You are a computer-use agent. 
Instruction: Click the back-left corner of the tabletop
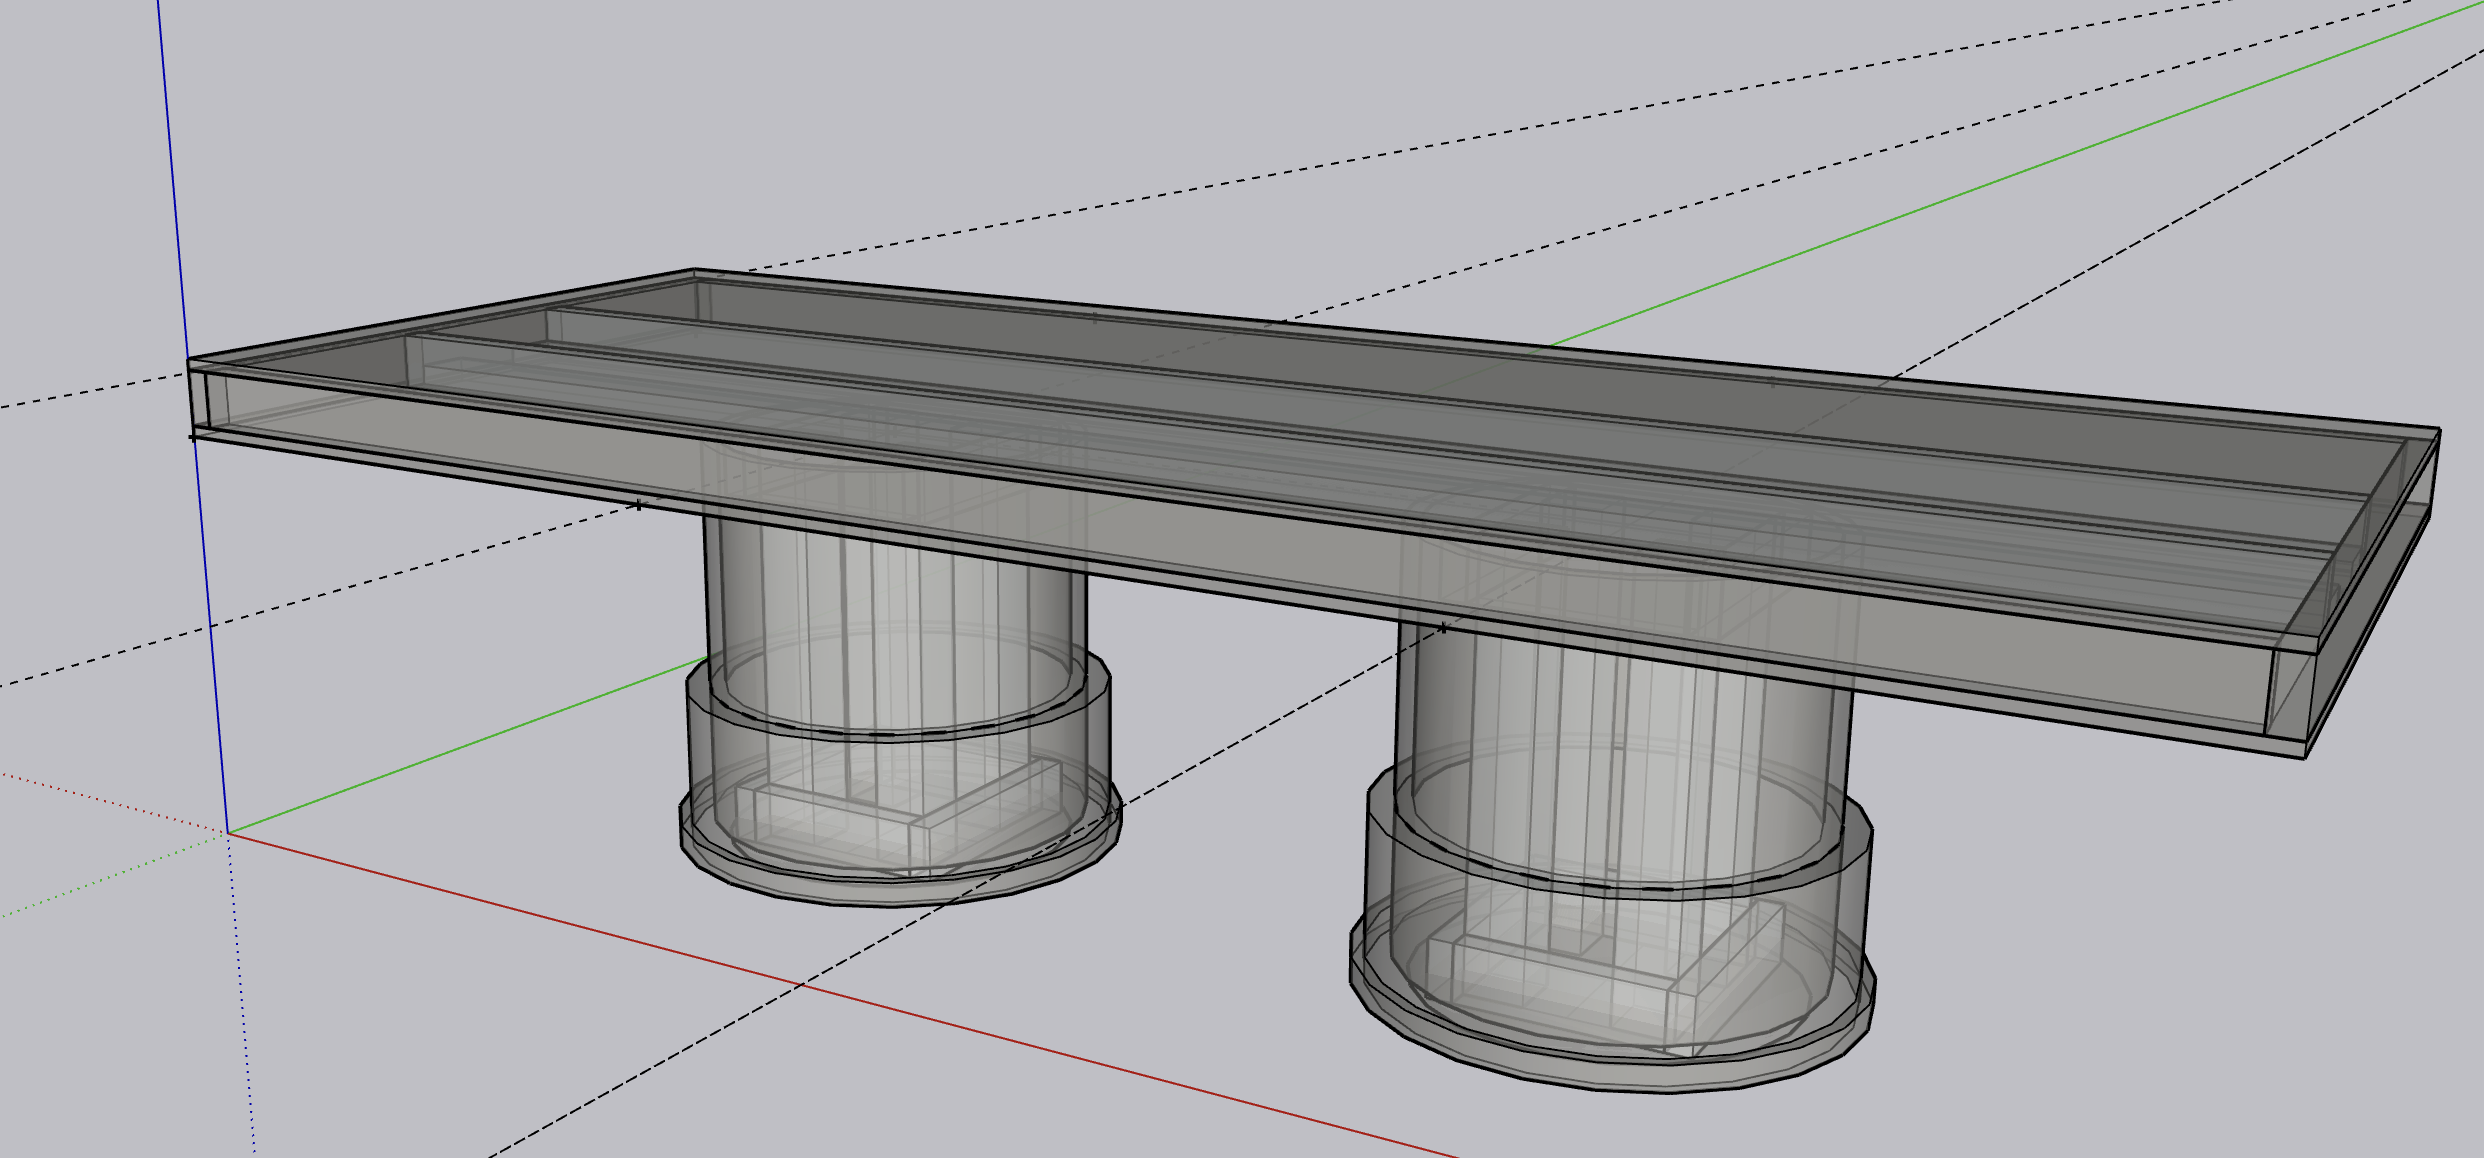[x=695, y=270]
